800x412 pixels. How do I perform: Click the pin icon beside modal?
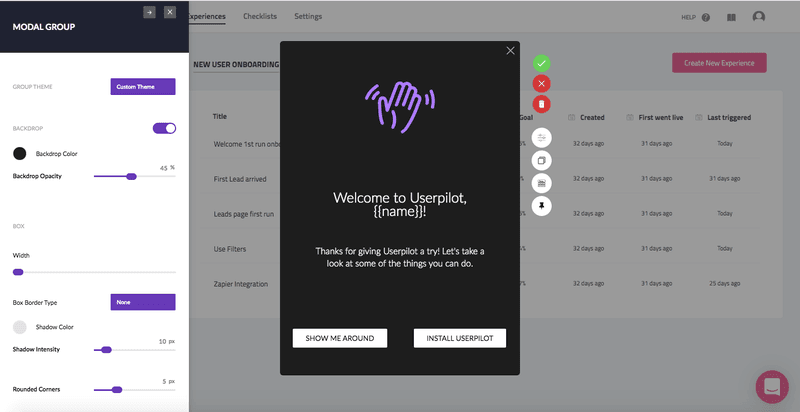click(541, 205)
